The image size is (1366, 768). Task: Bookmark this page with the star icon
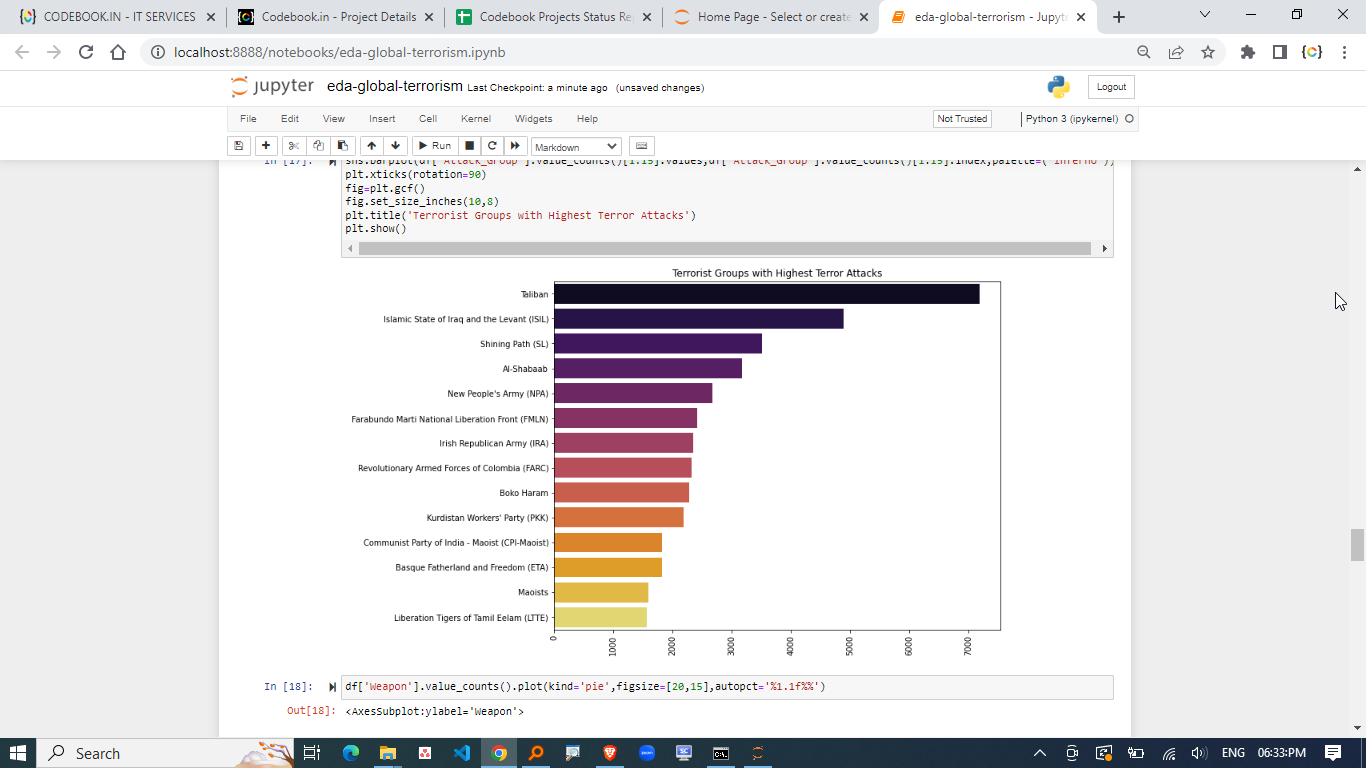click(x=1208, y=52)
